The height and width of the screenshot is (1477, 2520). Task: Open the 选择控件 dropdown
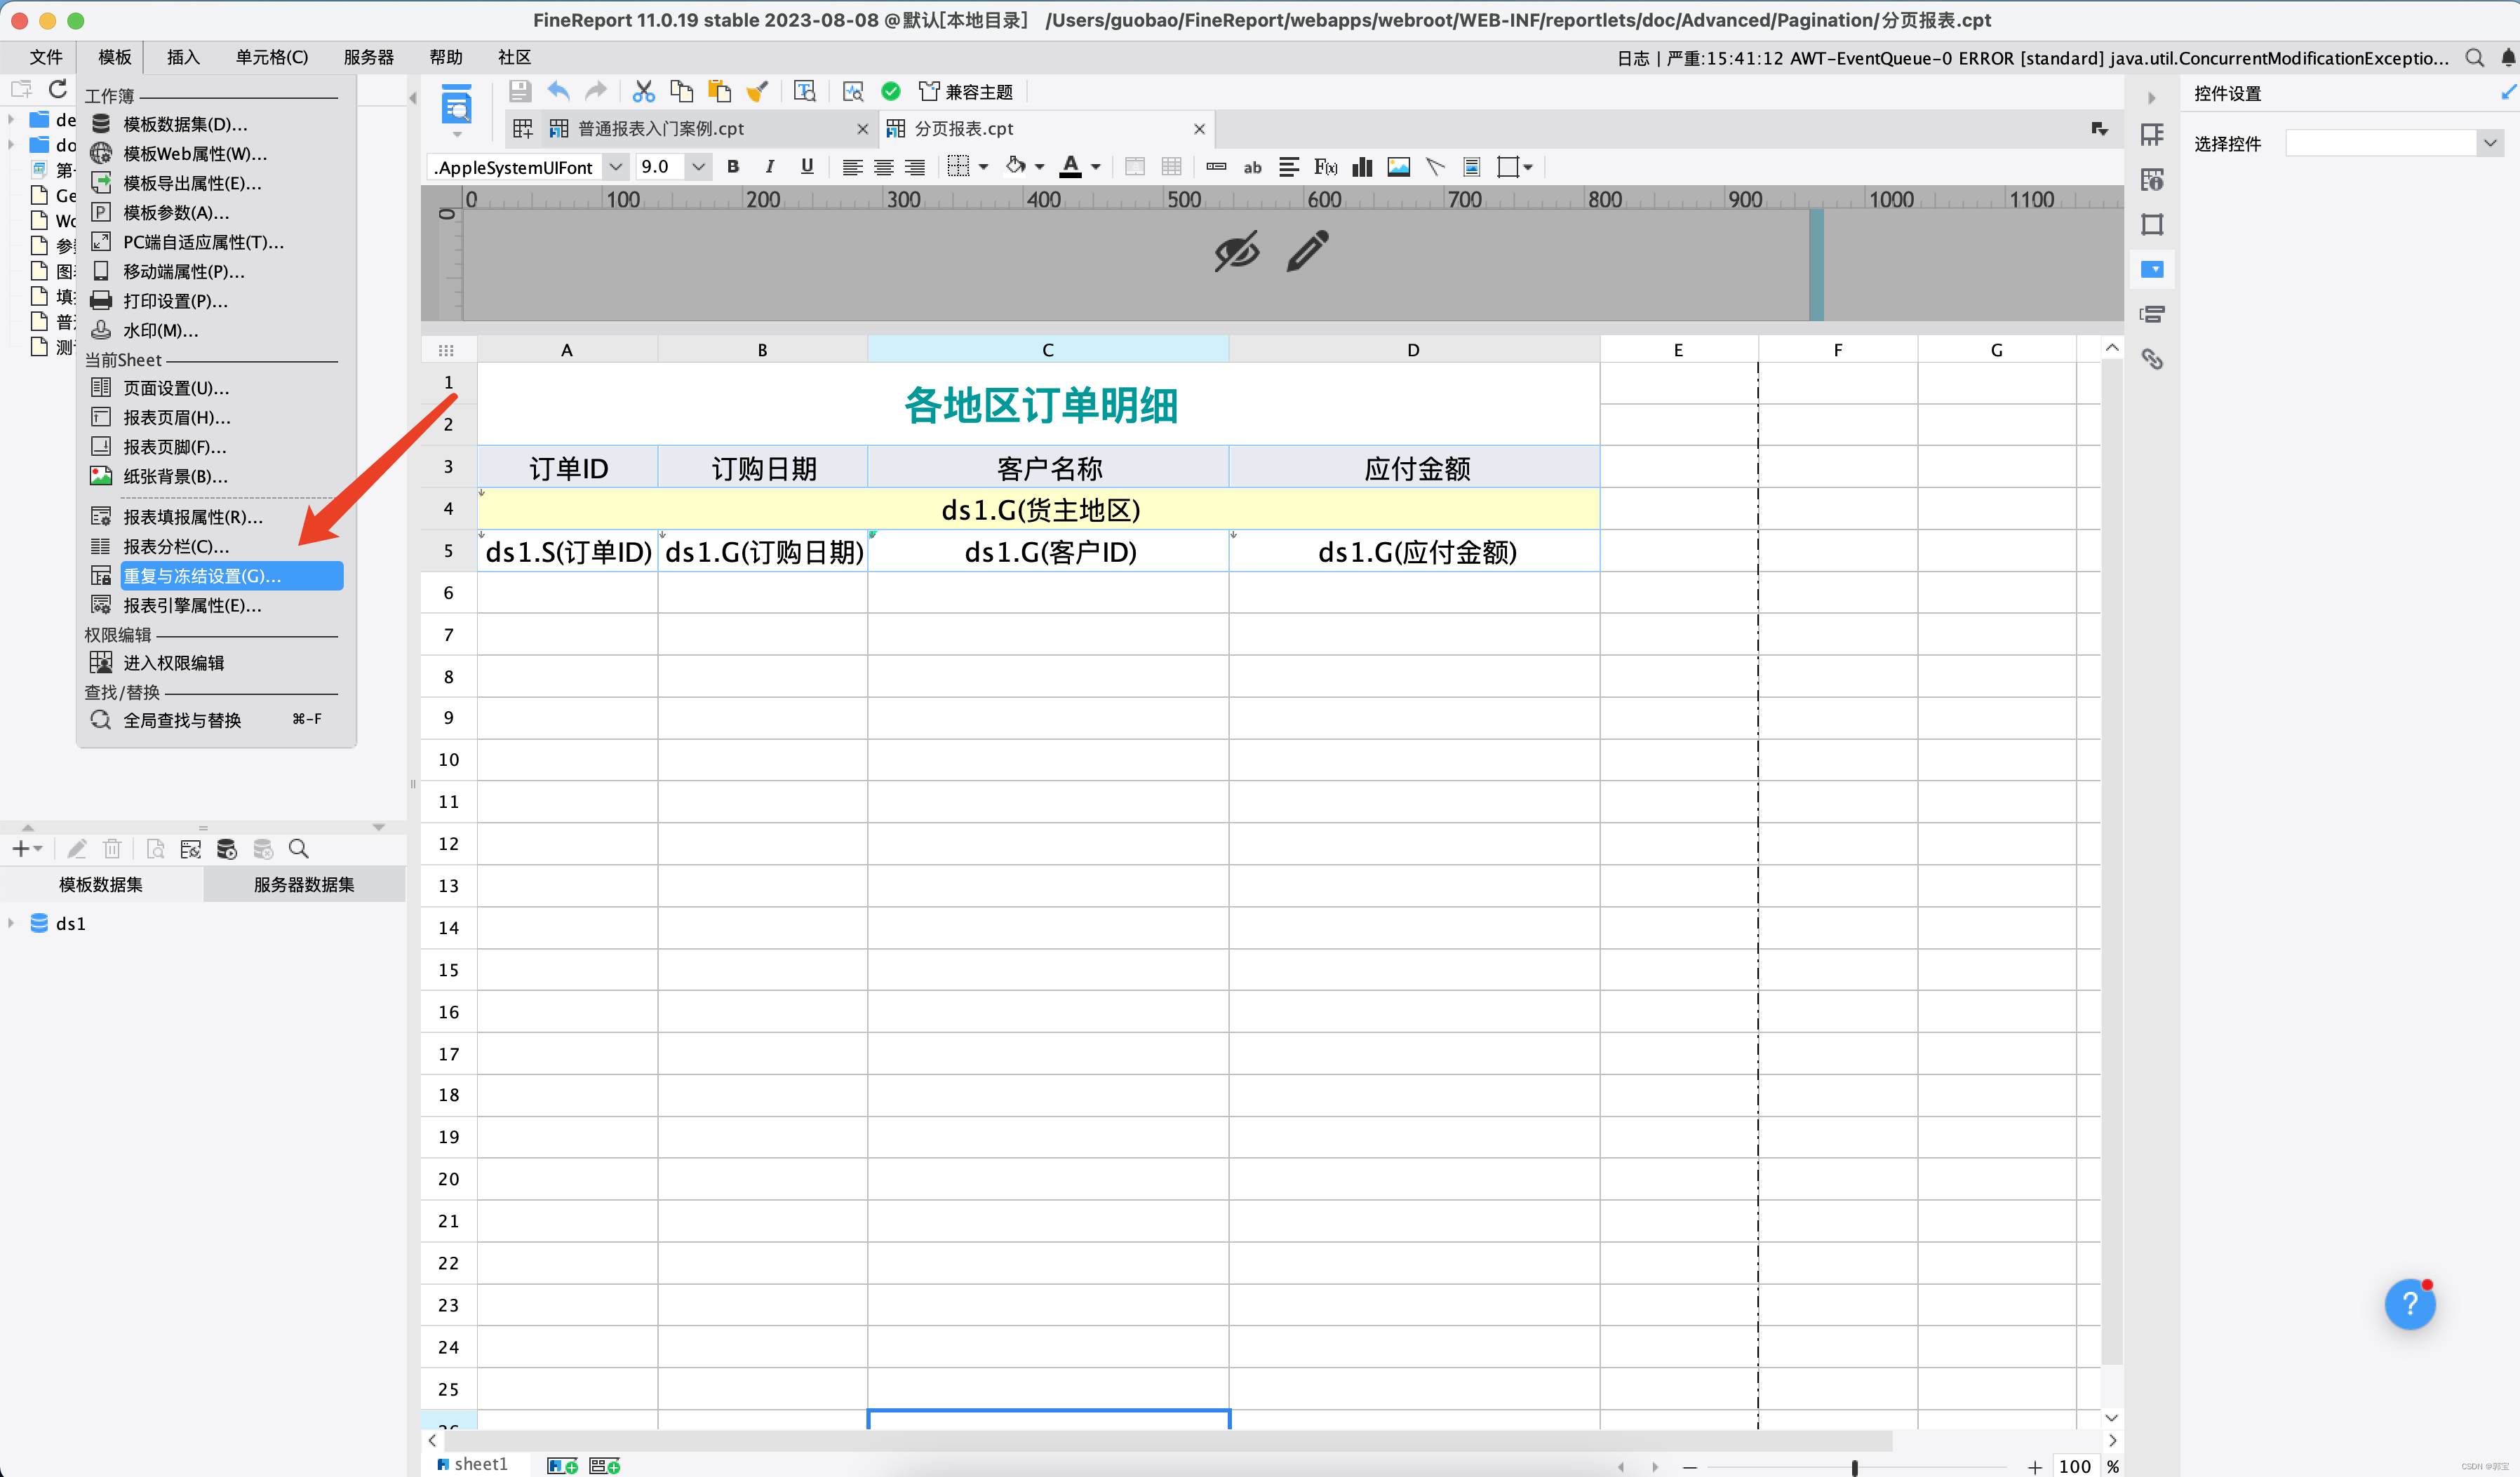click(x=2488, y=143)
